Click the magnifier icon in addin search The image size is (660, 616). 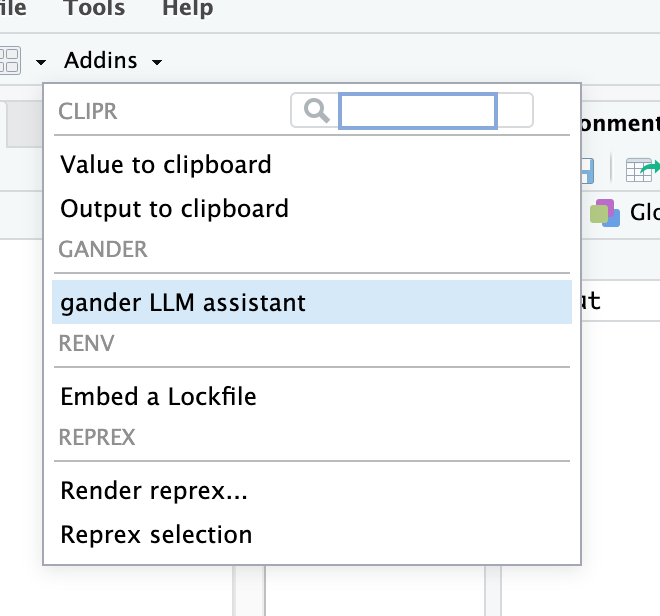[x=317, y=111]
